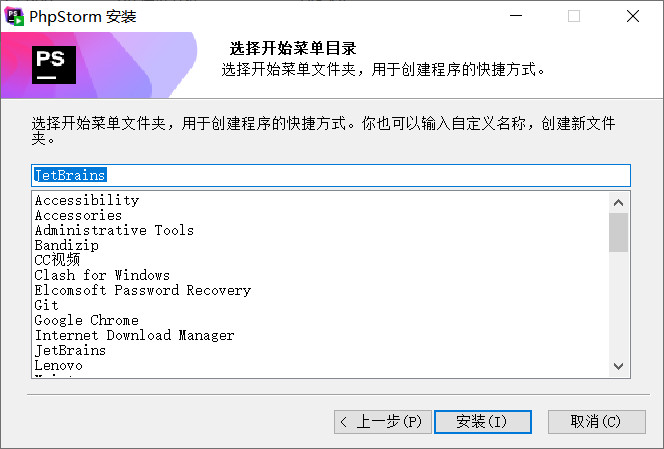
Task: Select the Lenovo folder
Action: coord(58,365)
